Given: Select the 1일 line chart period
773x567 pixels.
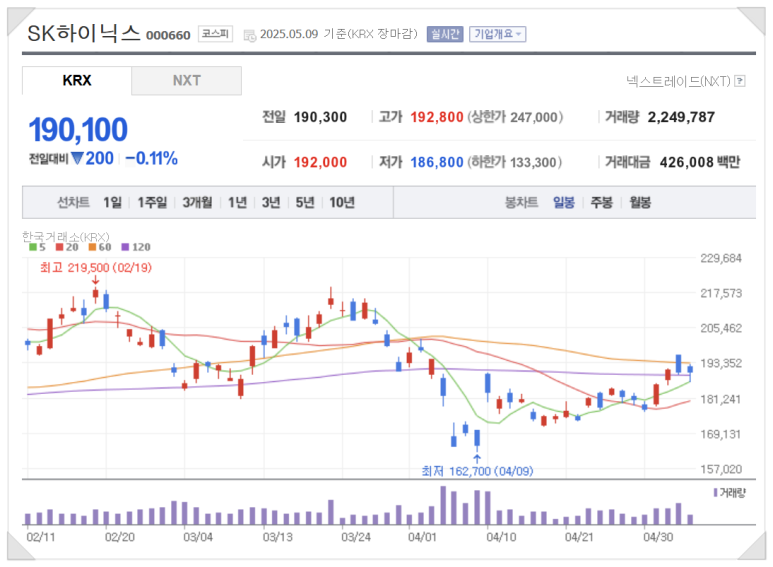Looking at the screenshot, I should [x=112, y=202].
